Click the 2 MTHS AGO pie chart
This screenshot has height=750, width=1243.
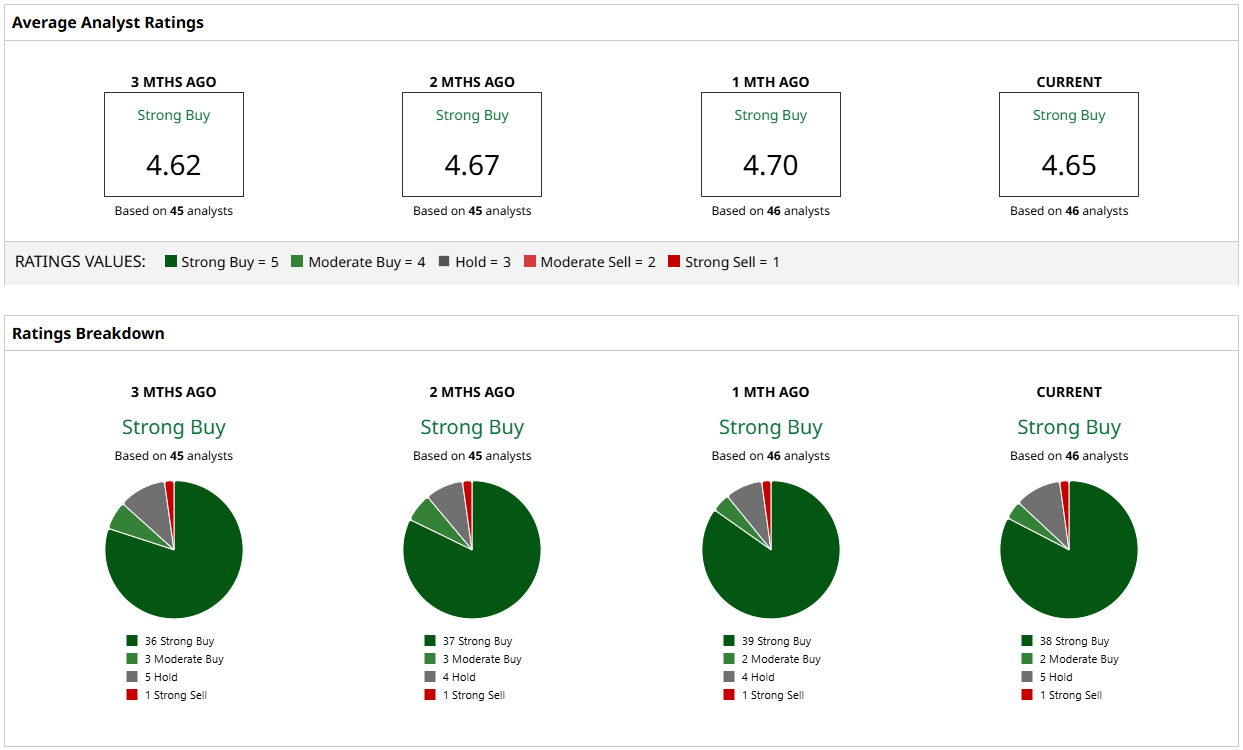[472, 550]
